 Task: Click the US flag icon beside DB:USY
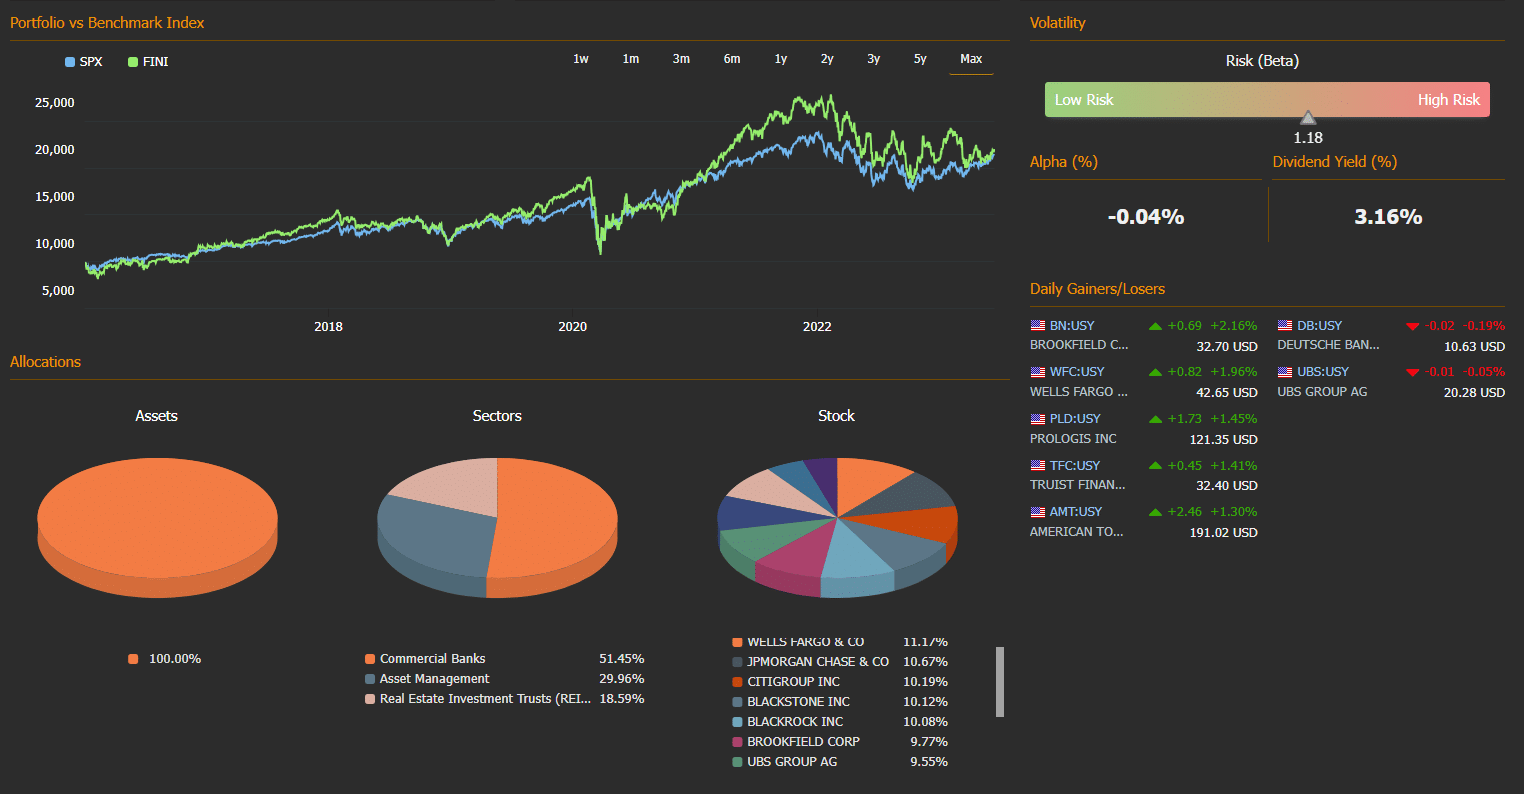(1285, 325)
